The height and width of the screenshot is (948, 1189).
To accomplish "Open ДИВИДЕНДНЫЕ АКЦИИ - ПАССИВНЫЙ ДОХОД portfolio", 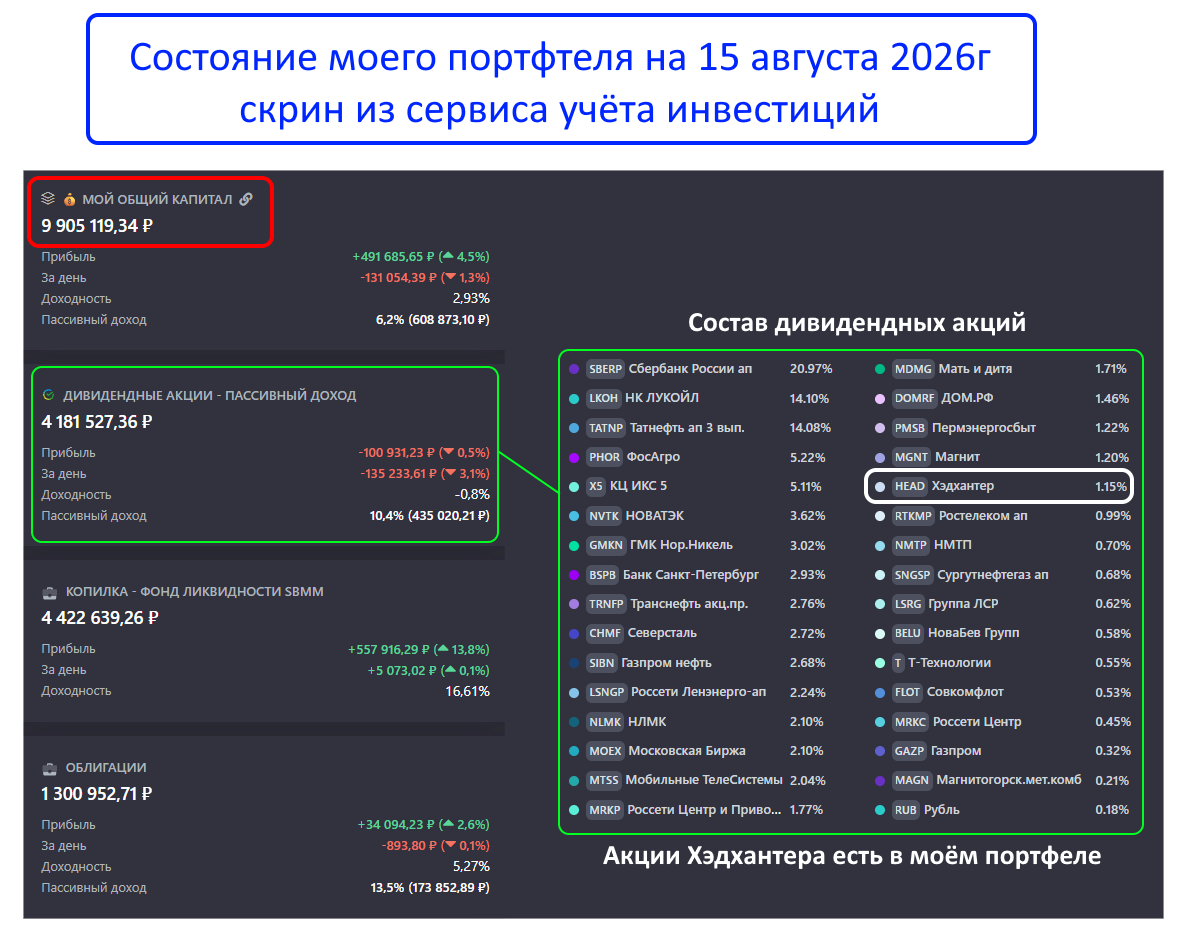I will 209,395.
